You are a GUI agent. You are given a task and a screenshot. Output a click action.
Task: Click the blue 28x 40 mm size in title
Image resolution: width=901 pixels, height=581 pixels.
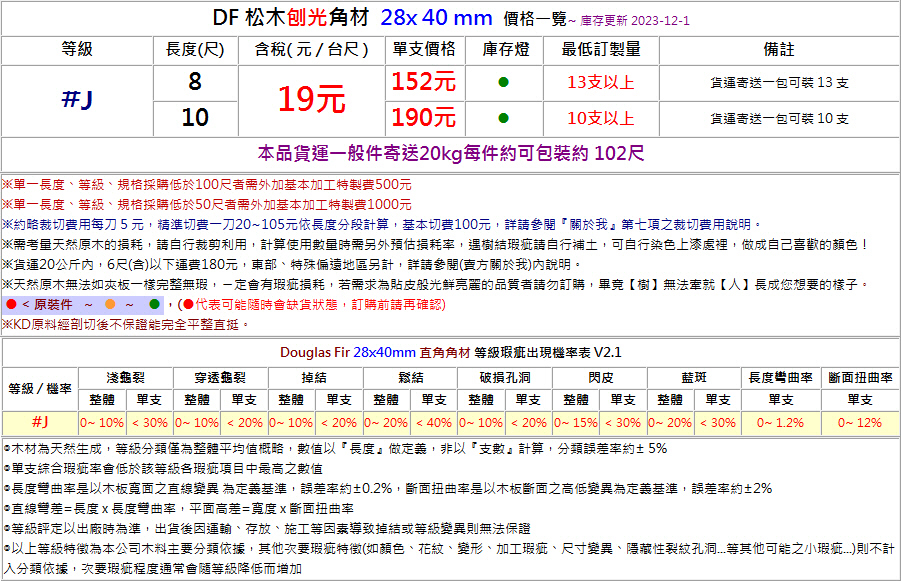pyautogui.click(x=436, y=18)
